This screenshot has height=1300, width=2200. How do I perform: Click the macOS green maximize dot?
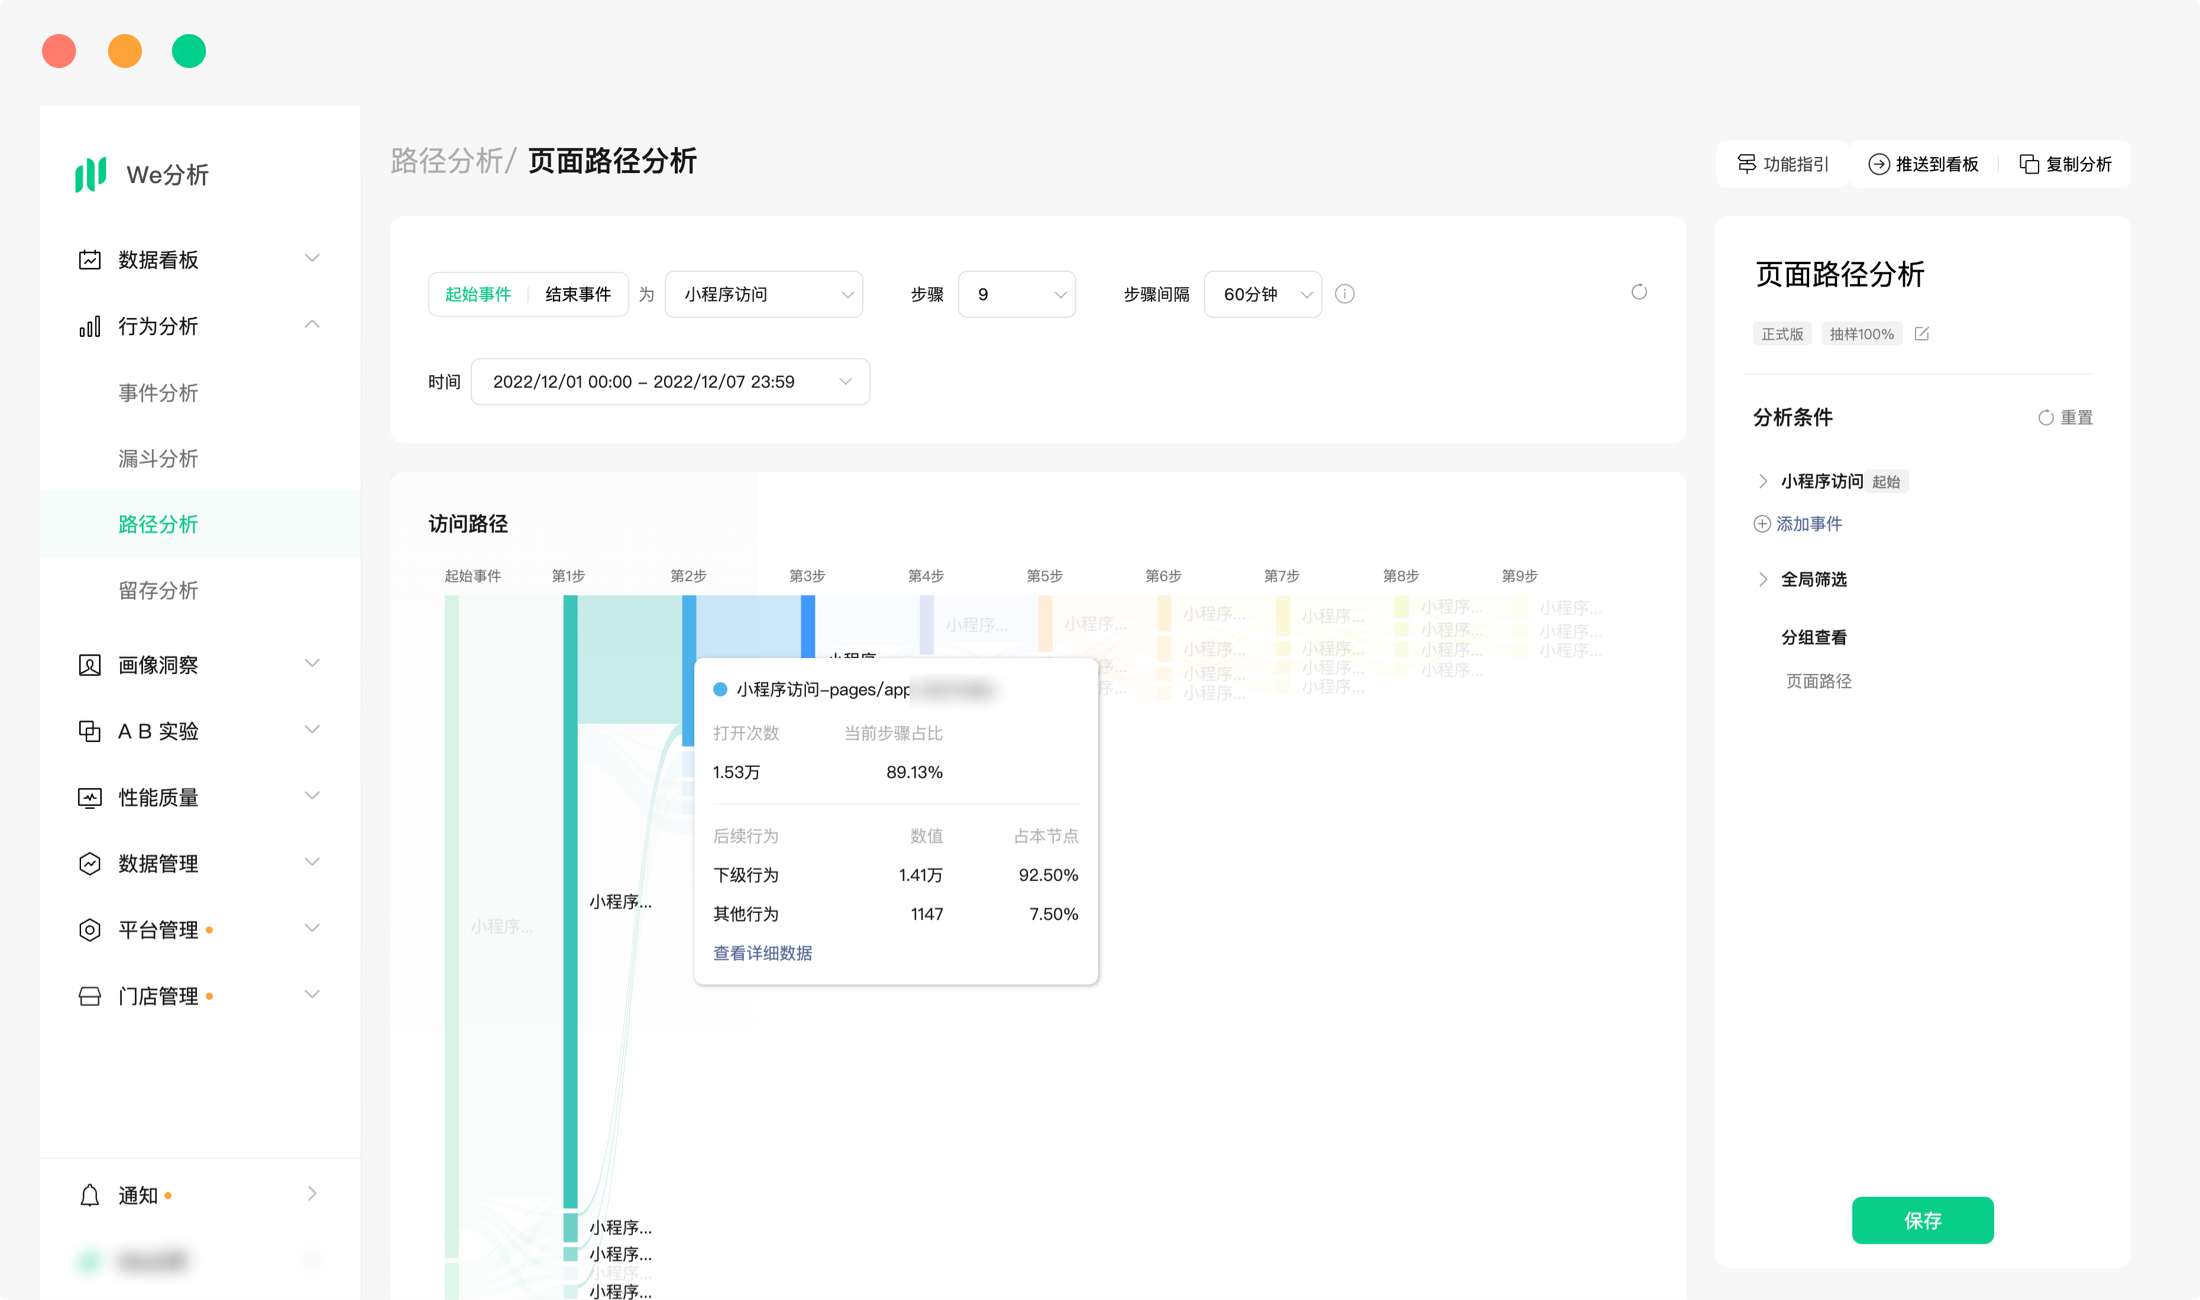[x=189, y=51]
